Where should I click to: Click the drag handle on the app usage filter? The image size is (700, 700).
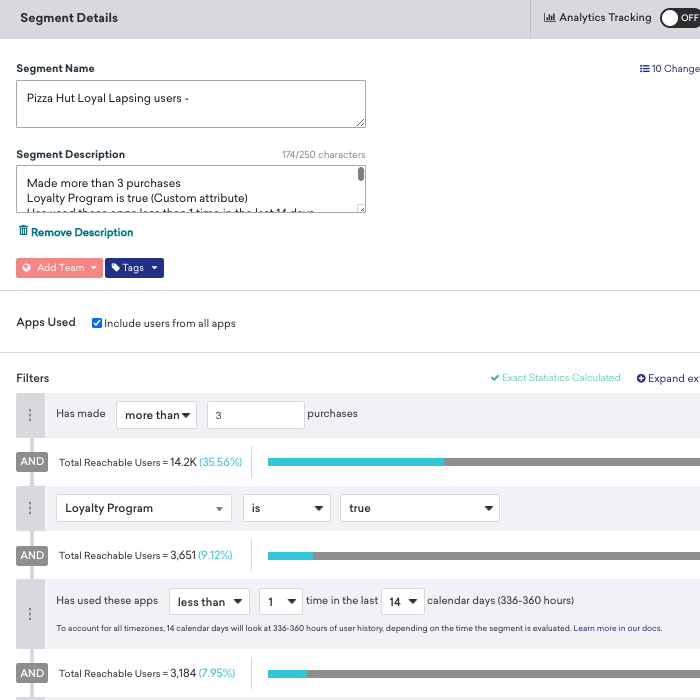point(30,614)
